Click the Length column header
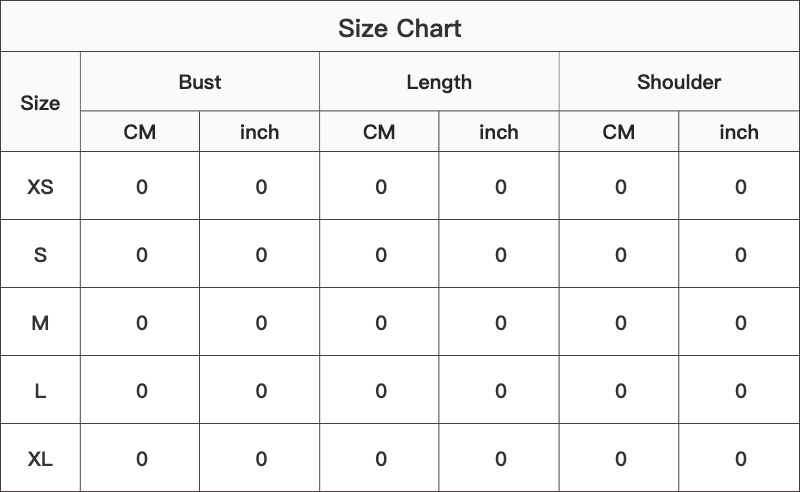Screen dimensions: 800x492 click(x=439, y=82)
